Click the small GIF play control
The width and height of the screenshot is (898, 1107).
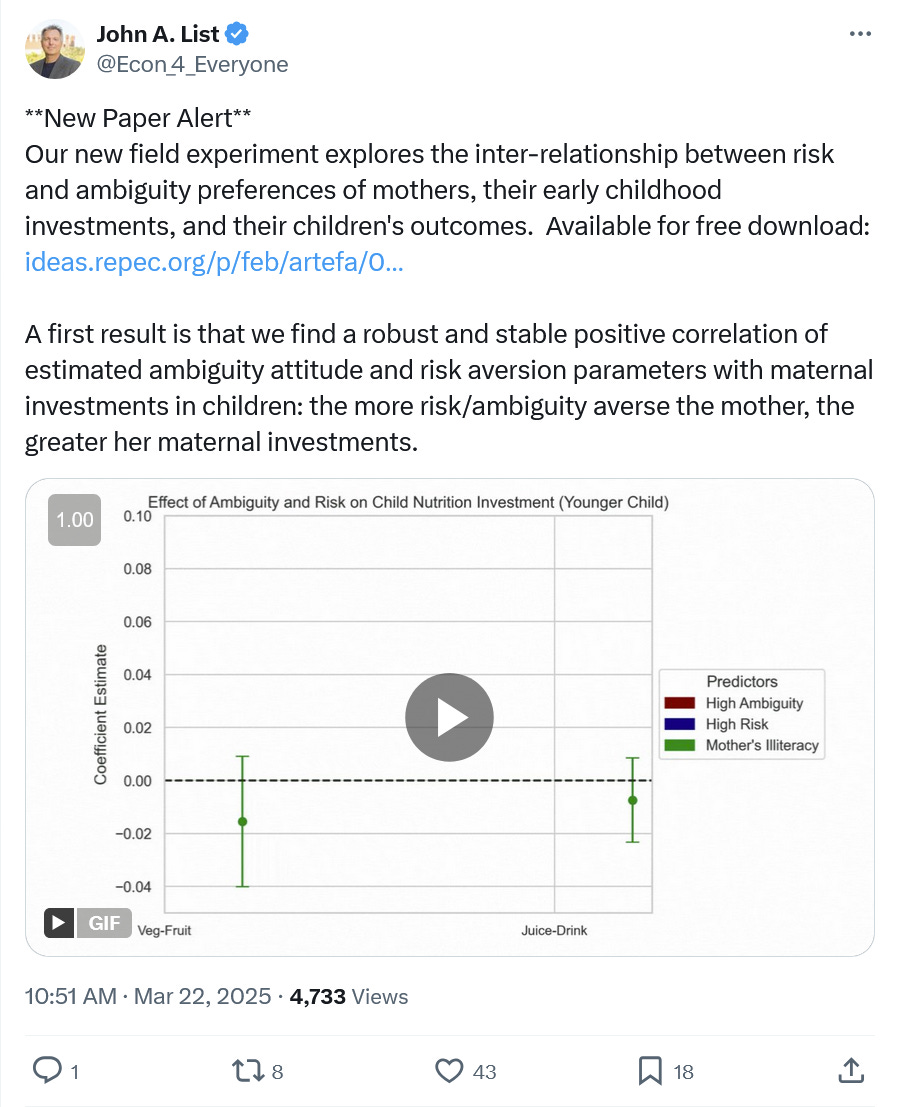click(59, 923)
